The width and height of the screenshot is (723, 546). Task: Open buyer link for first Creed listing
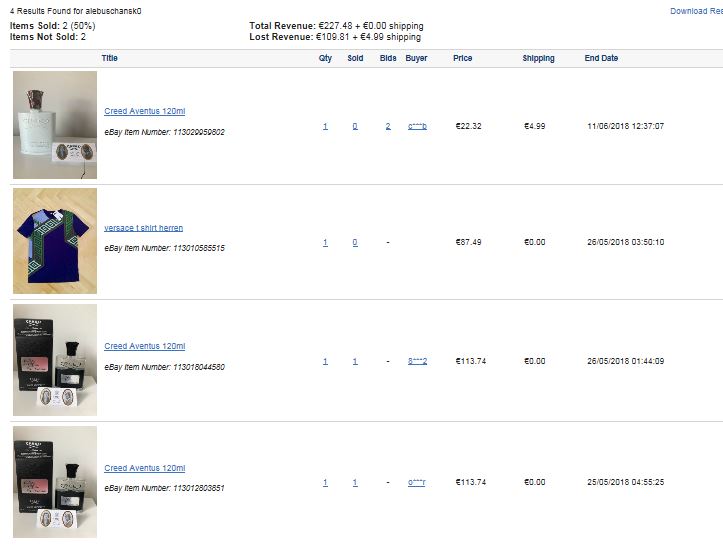pos(417,126)
